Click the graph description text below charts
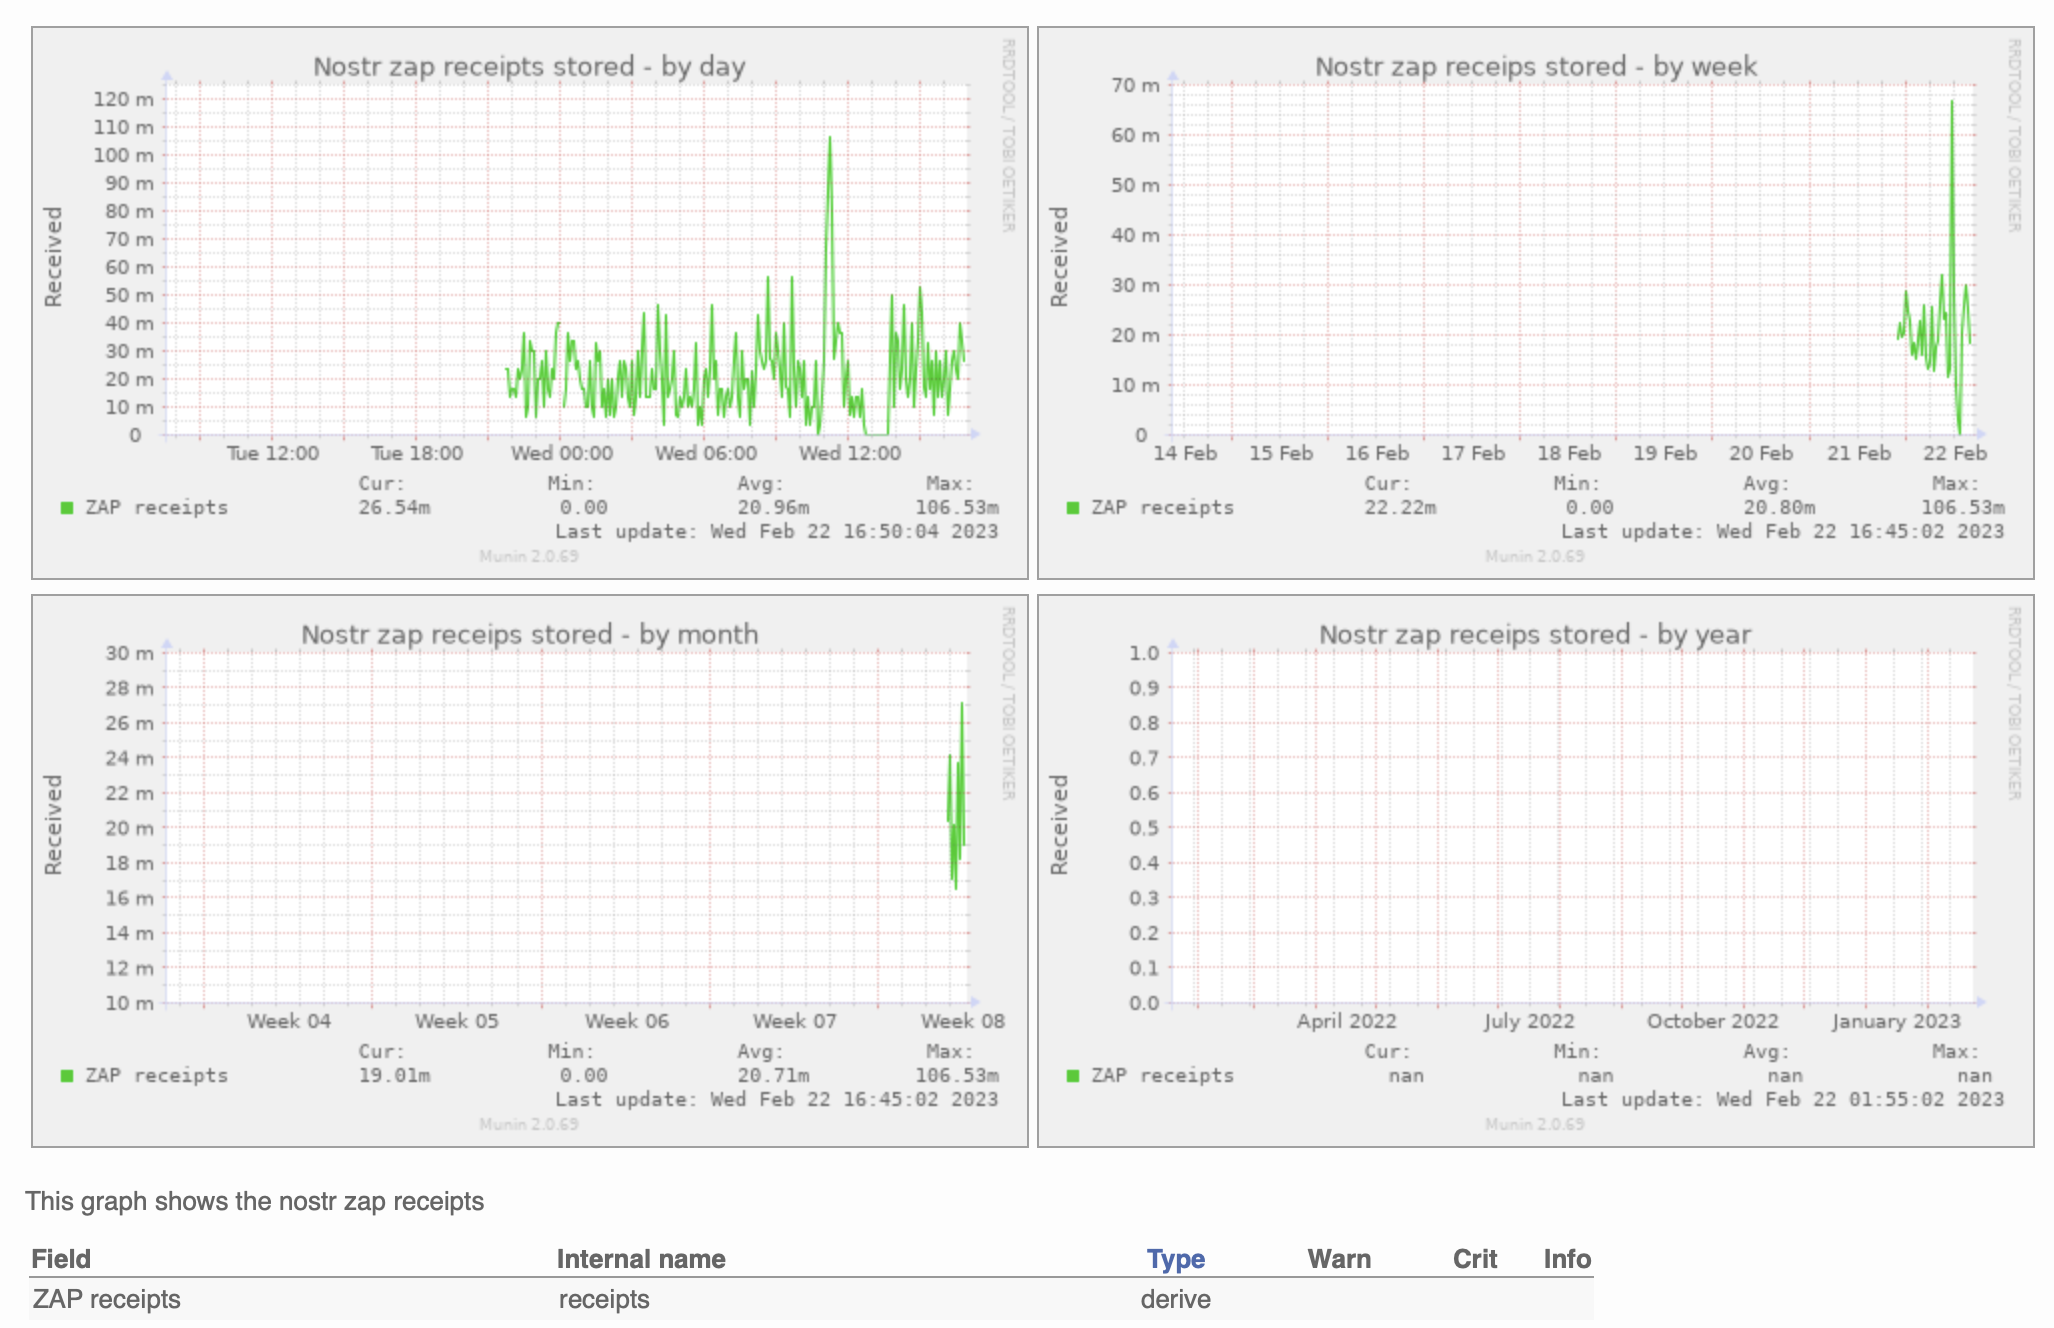 255,1201
